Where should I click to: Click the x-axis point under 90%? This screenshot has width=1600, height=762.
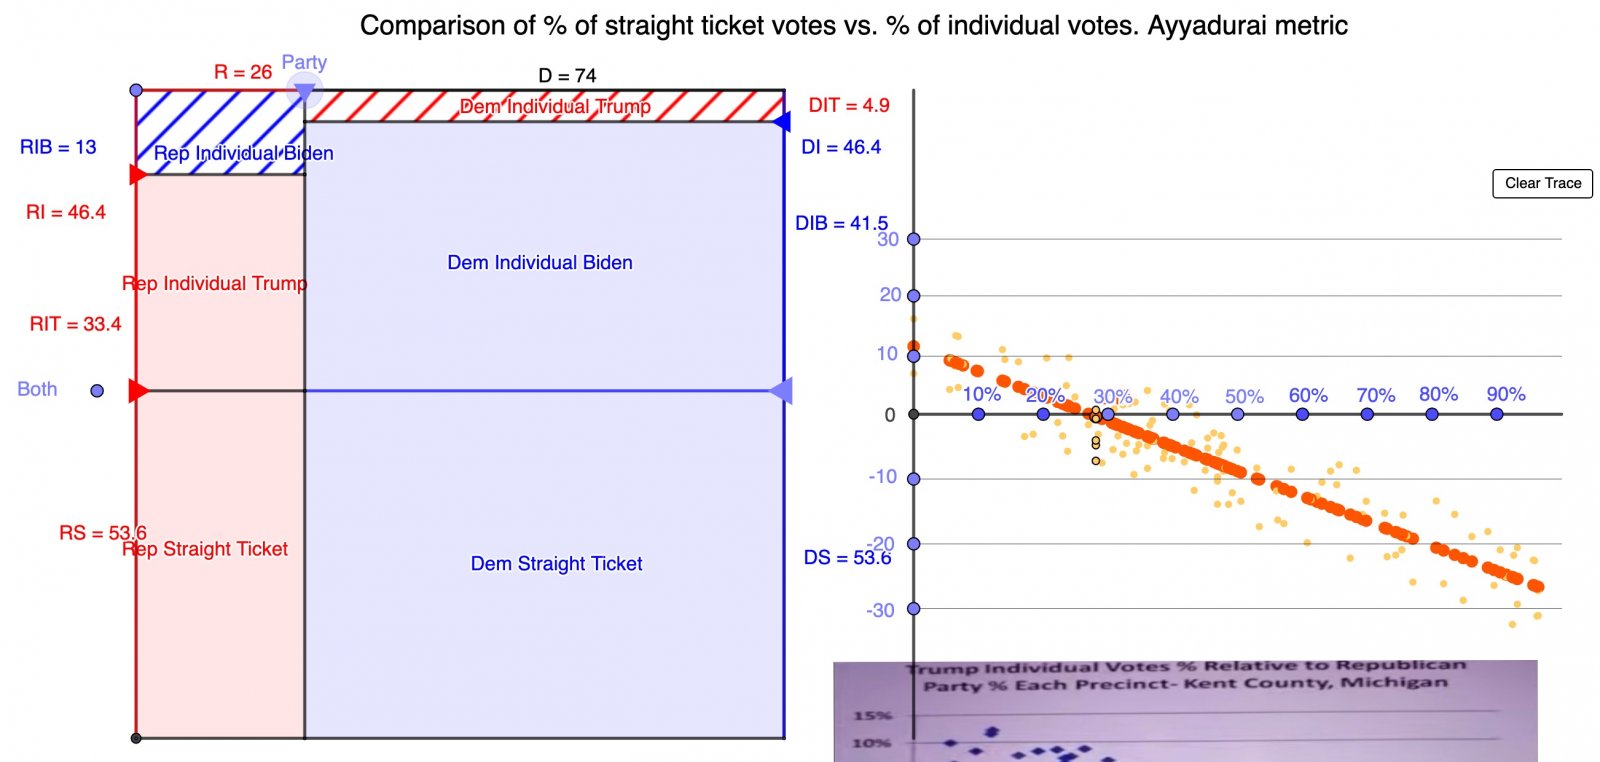tap(1496, 414)
